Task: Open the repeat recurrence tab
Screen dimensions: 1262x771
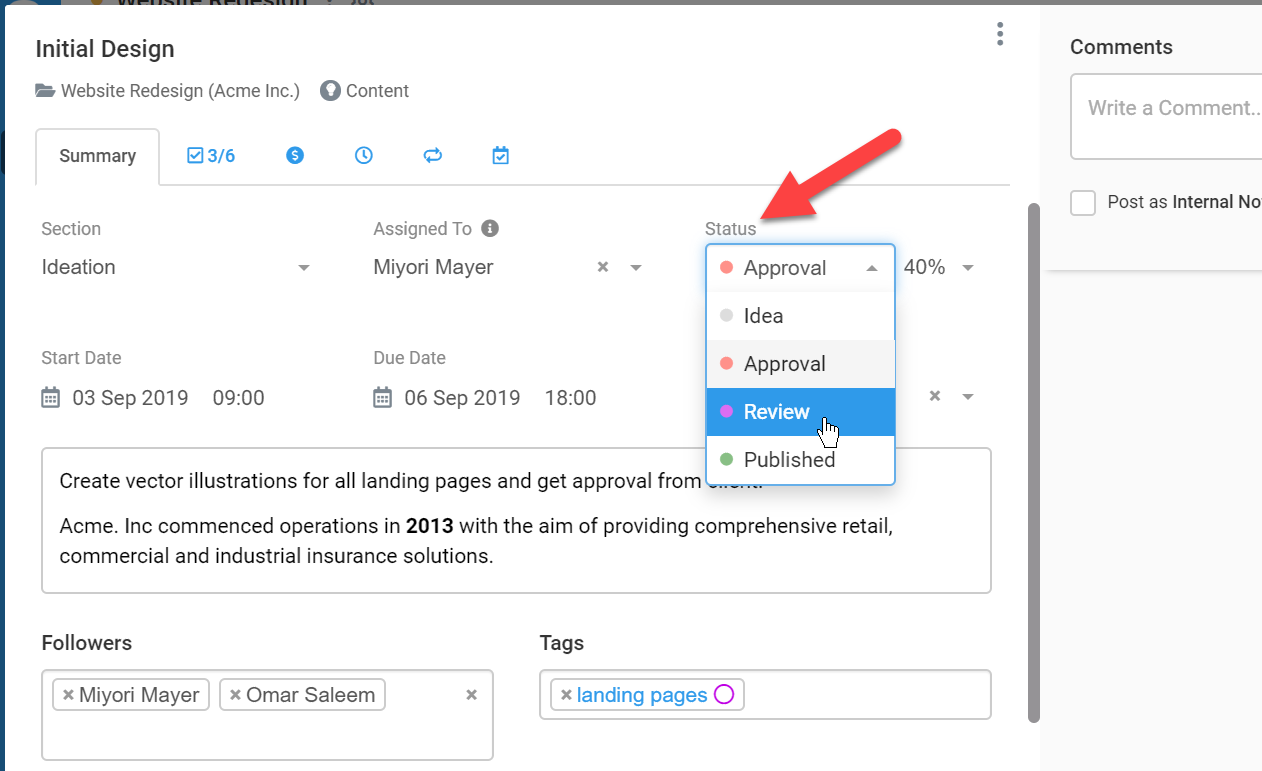Action: click(x=433, y=156)
